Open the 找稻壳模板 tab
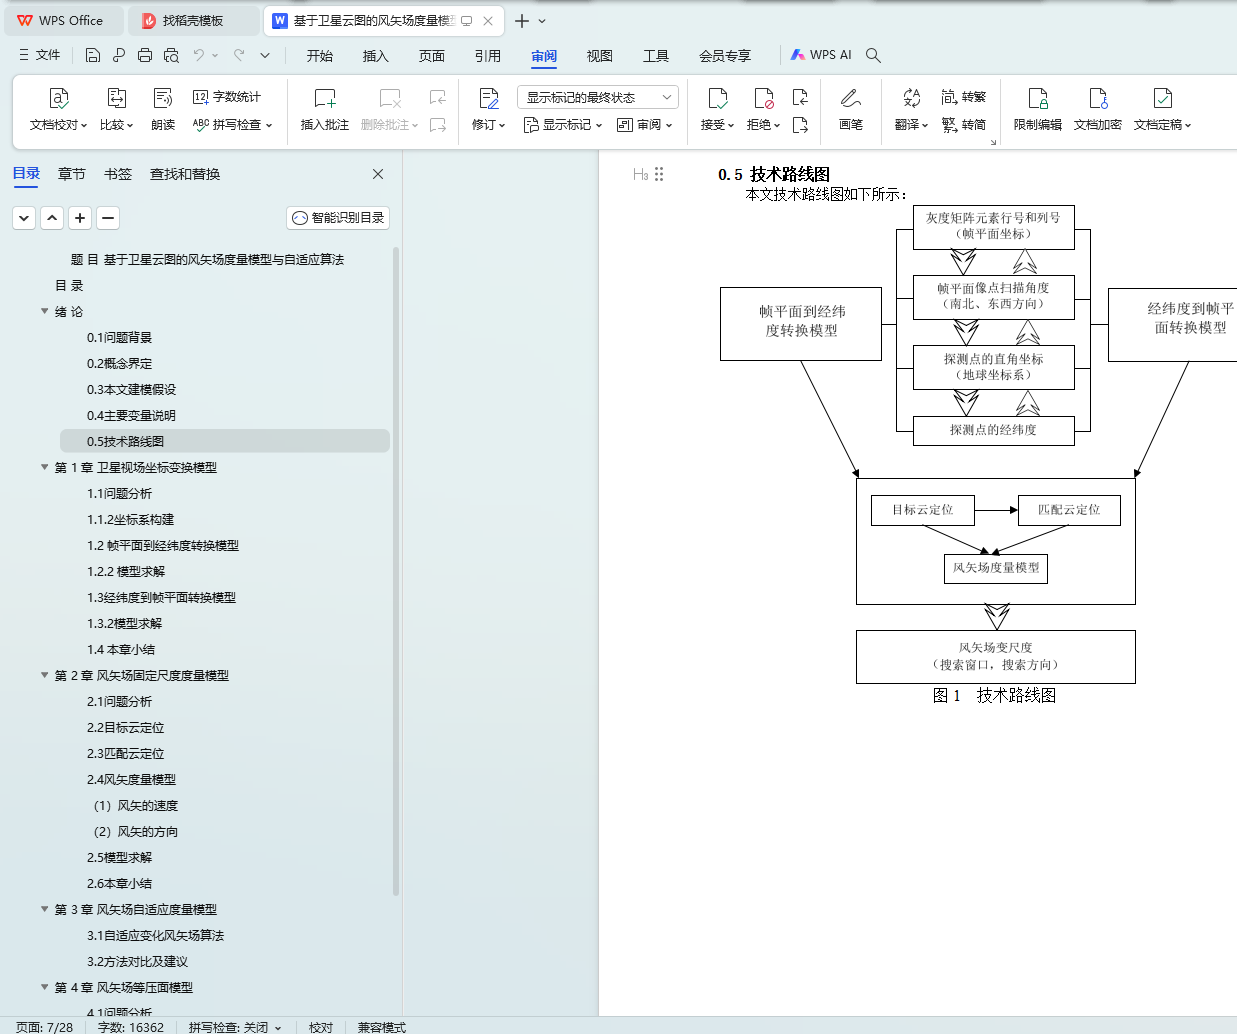Screen dimensions: 1237x1034 click(x=194, y=20)
